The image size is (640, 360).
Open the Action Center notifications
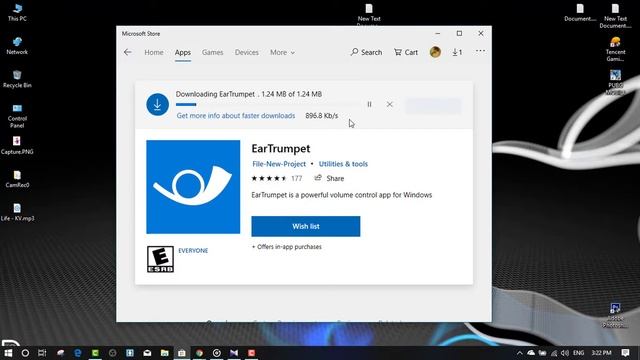point(625,353)
